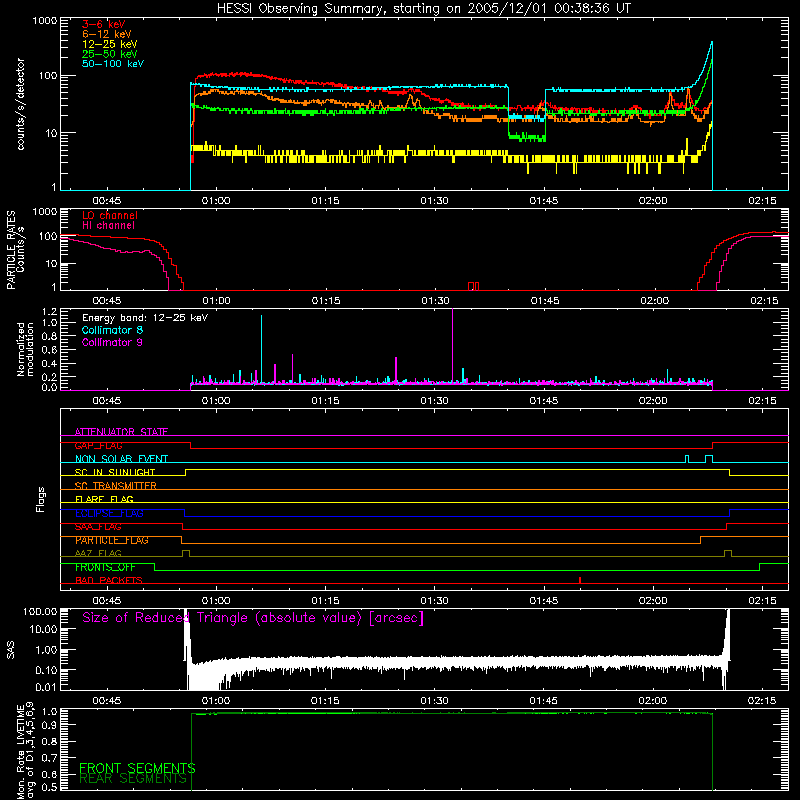Viewport: 800px width, 800px height.
Task: Click the BAD_PACKETS flag label
Action: pyautogui.click(x=109, y=581)
